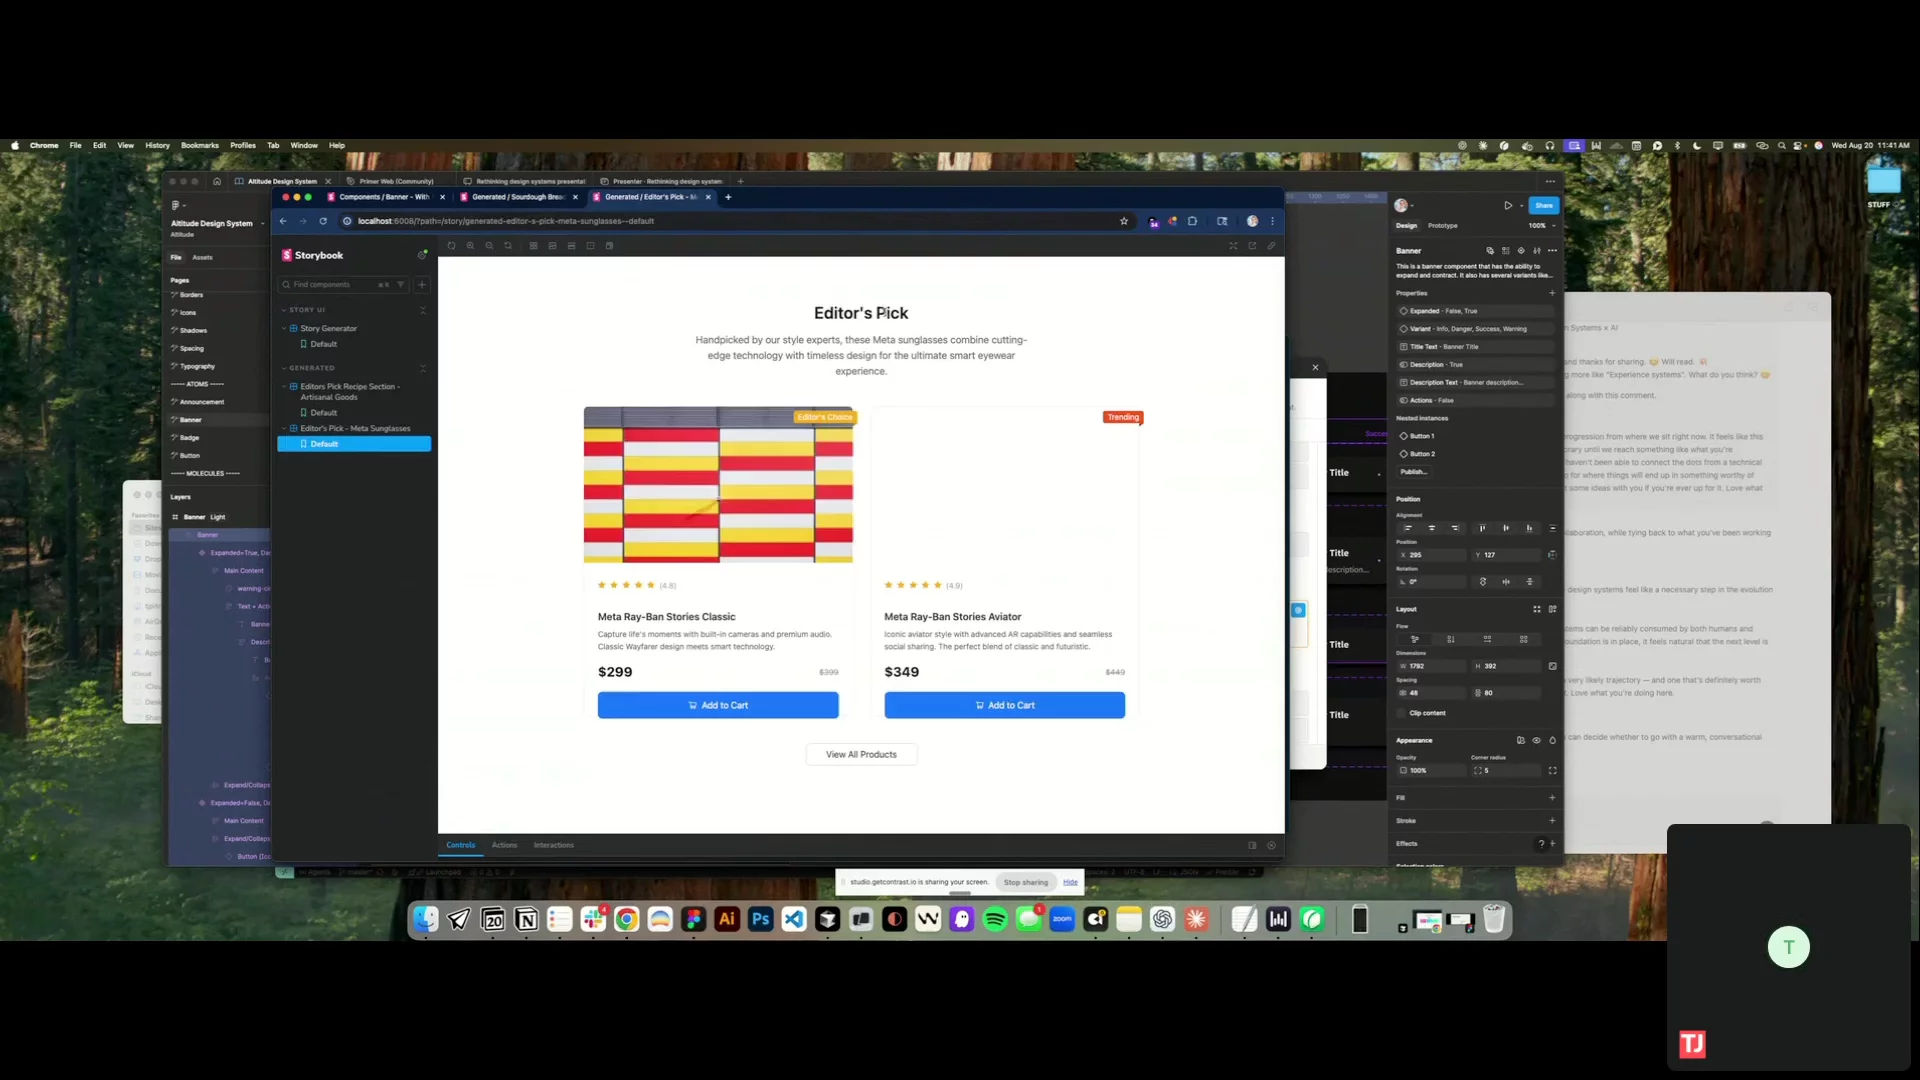Open Chrome extensions puzzle icon

1192,221
